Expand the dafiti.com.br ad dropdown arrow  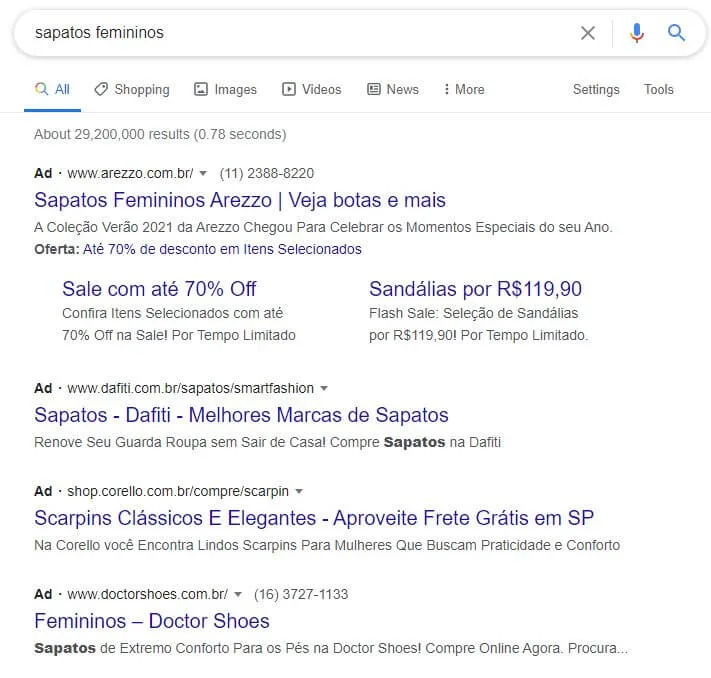(324, 388)
